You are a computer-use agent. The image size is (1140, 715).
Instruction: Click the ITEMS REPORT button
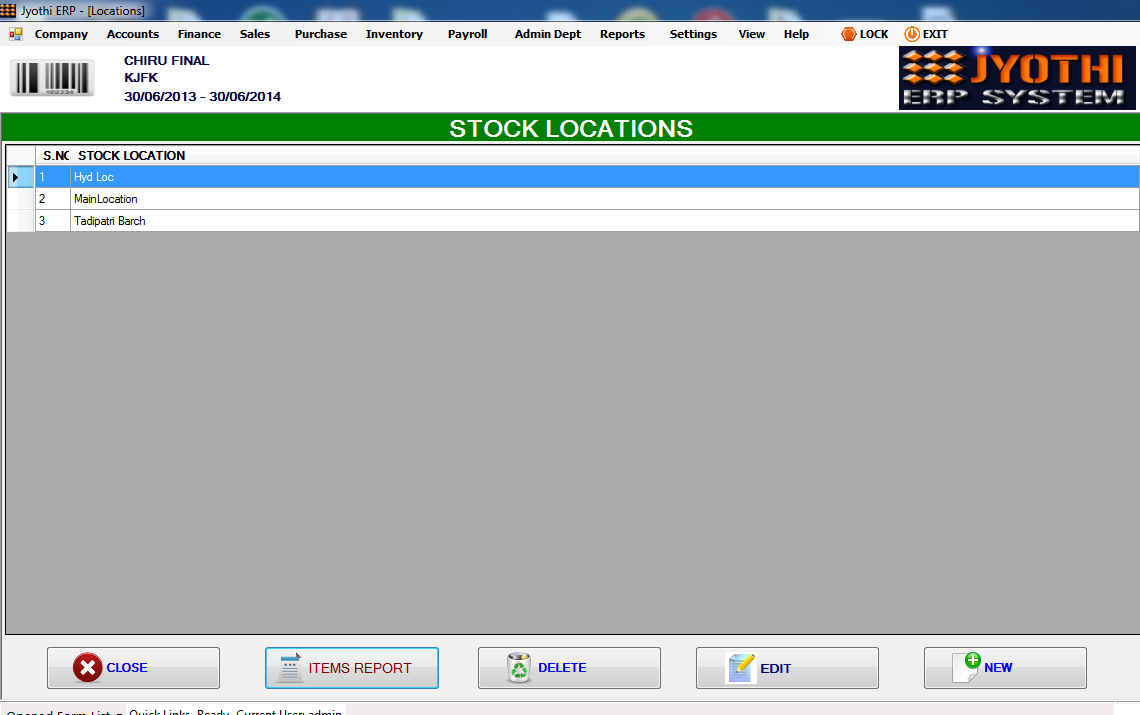[x=351, y=667]
